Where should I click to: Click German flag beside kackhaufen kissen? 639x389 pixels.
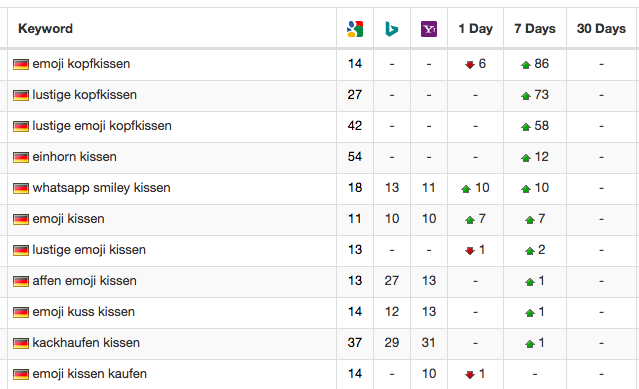pyautogui.click(x=21, y=343)
